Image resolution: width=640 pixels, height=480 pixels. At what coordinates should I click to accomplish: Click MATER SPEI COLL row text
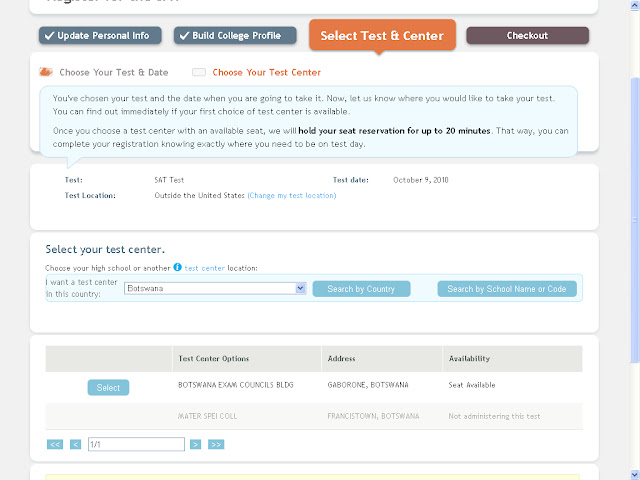[207, 416]
